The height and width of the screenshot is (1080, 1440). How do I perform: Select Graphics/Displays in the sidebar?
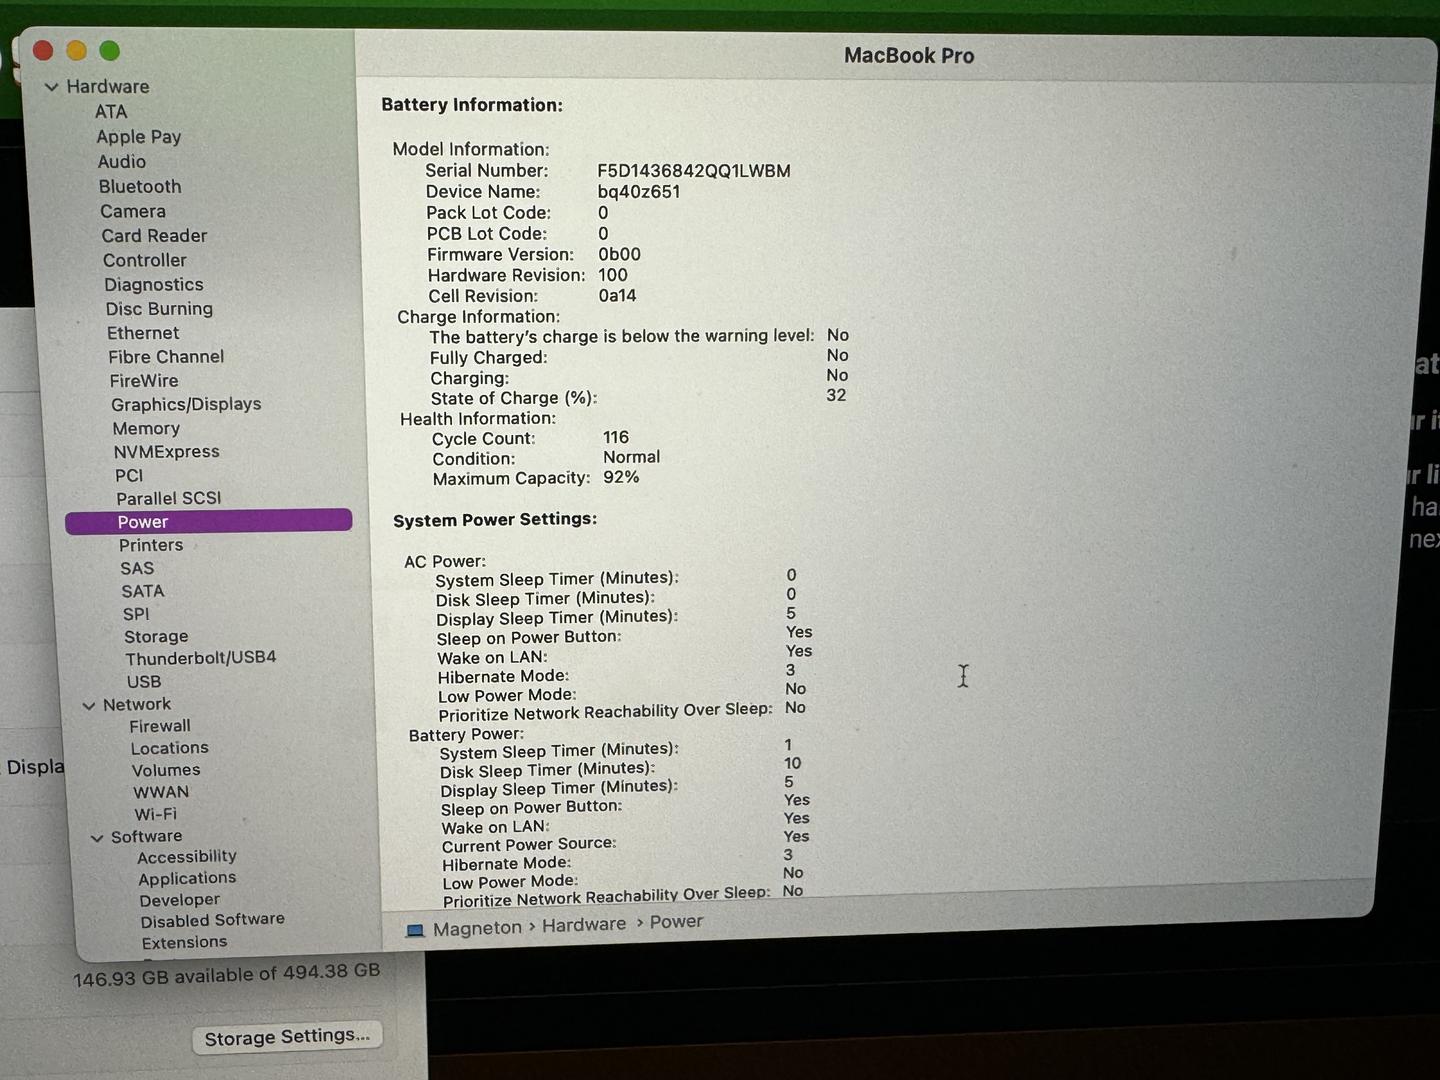[186, 405]
